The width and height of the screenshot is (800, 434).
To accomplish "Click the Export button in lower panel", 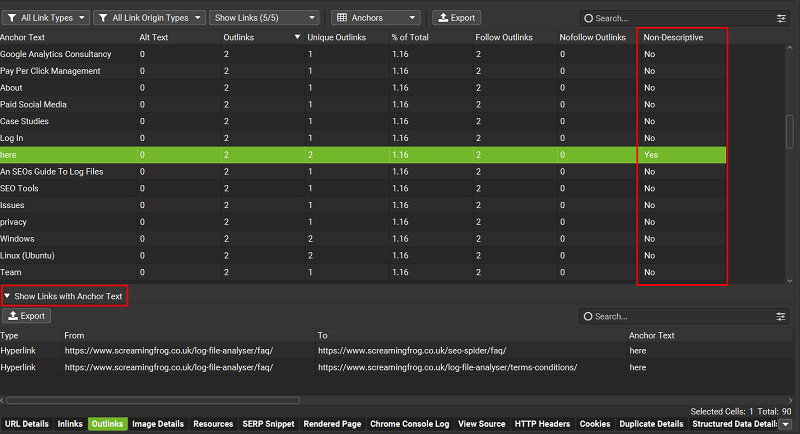I will click(27, 316).
